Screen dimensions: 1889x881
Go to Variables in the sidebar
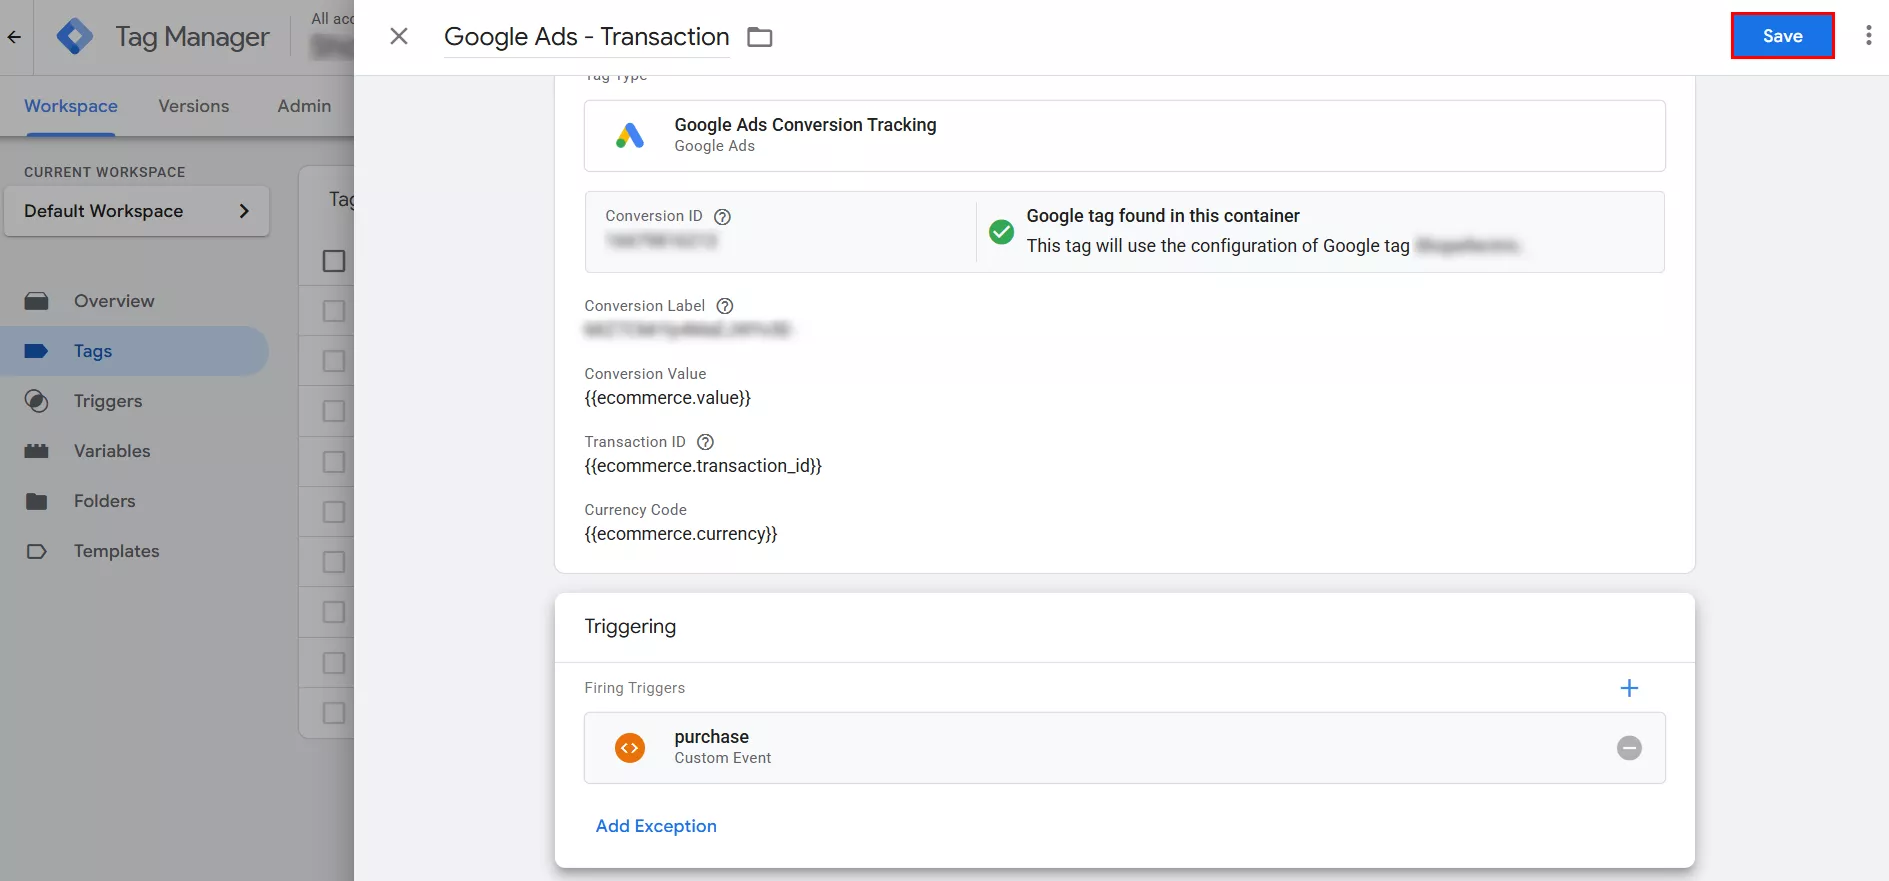[111, 451]
